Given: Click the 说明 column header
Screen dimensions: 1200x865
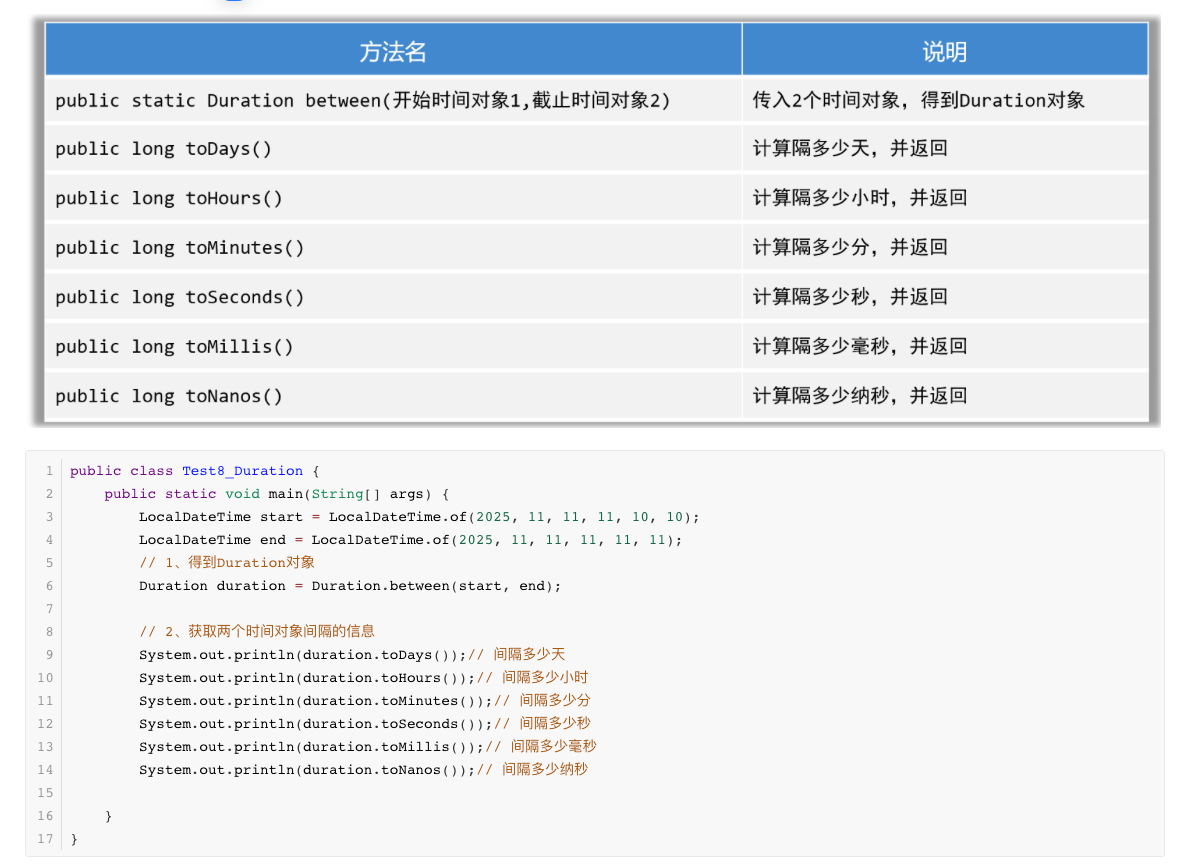Looking at the screenshot, I should (x=944, y=52).
